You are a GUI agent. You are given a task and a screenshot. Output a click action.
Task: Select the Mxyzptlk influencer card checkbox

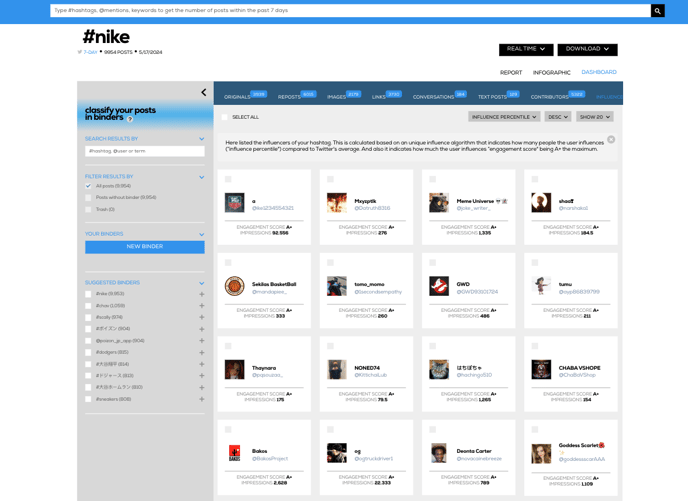click(330, 179)
